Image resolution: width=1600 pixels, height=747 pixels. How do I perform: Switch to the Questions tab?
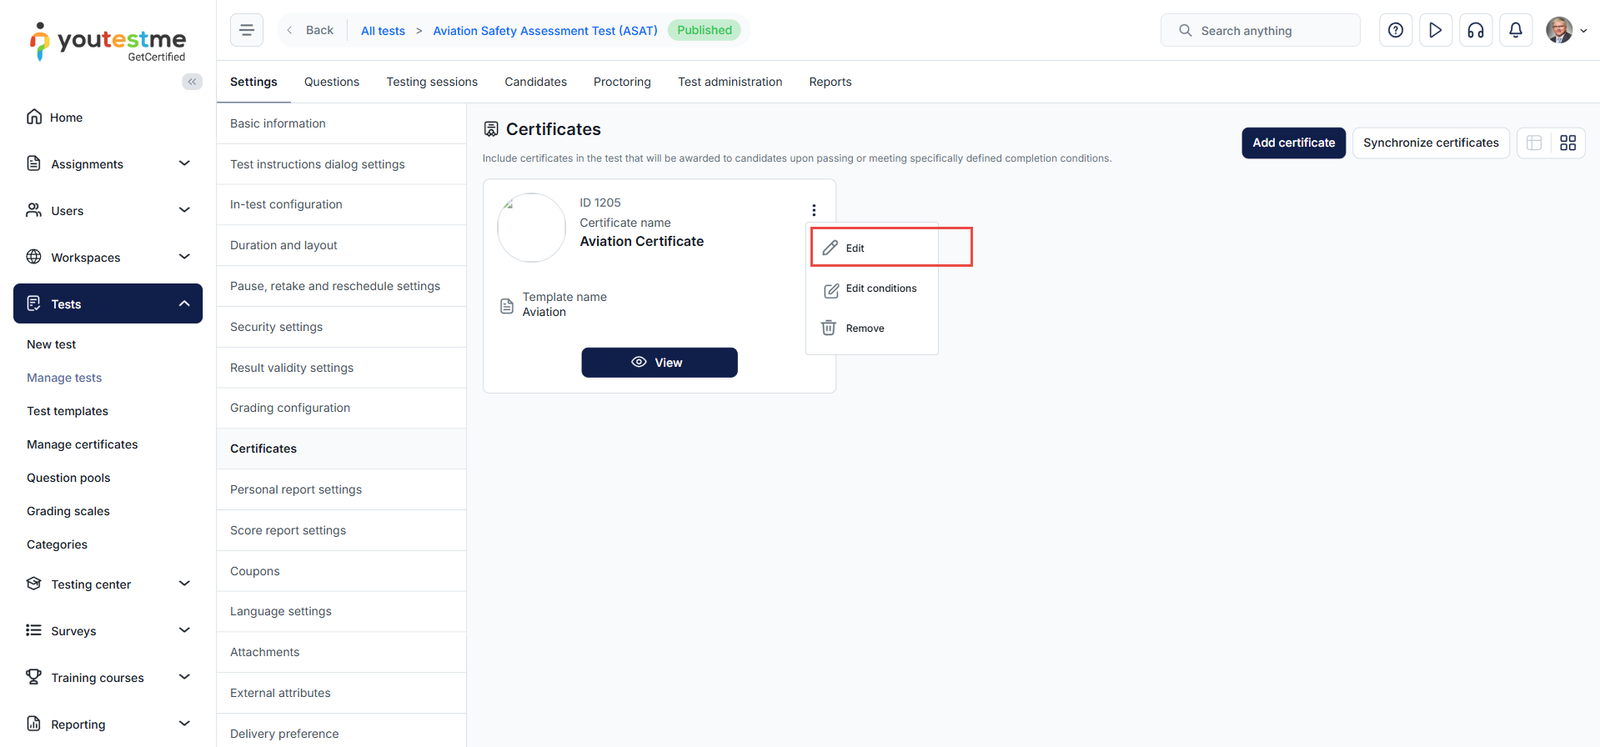pyautogui.click(x=331, y=82)
